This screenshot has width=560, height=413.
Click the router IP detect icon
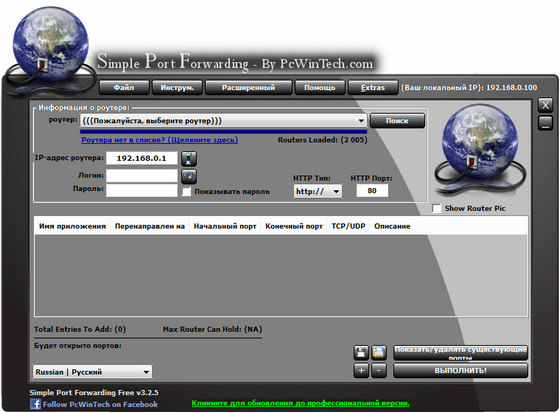coord(189,159)
